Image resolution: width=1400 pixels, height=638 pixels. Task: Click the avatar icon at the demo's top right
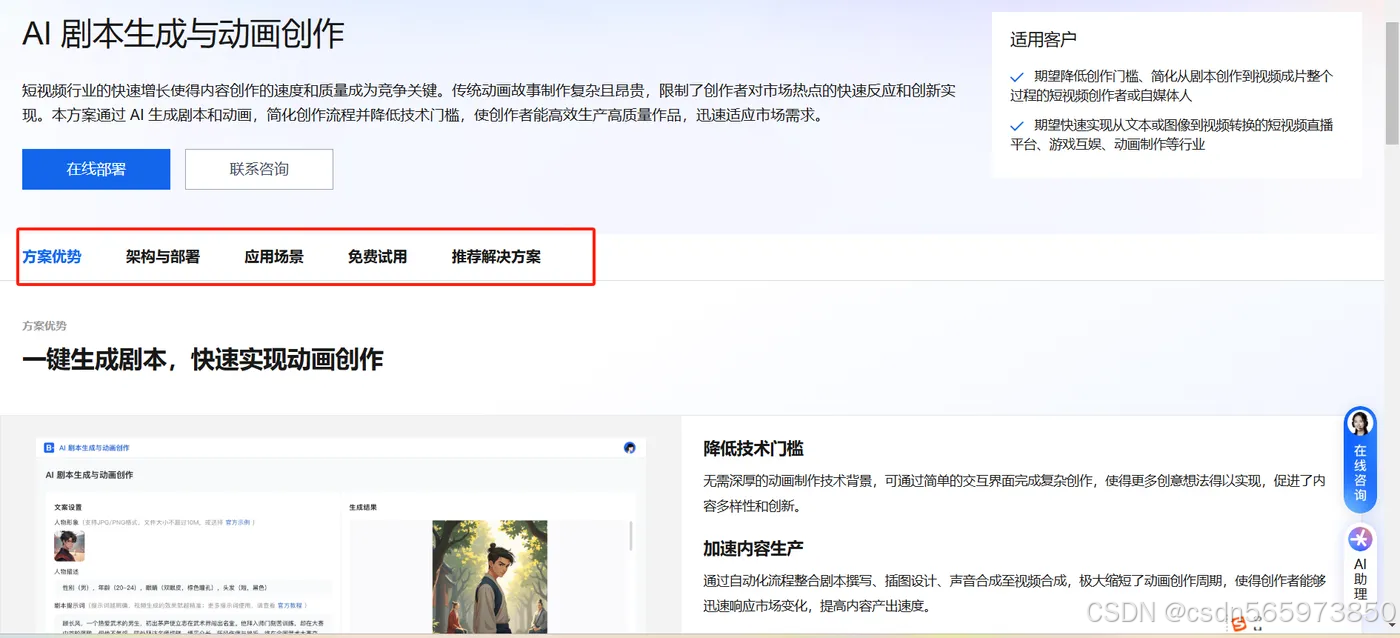630,448
